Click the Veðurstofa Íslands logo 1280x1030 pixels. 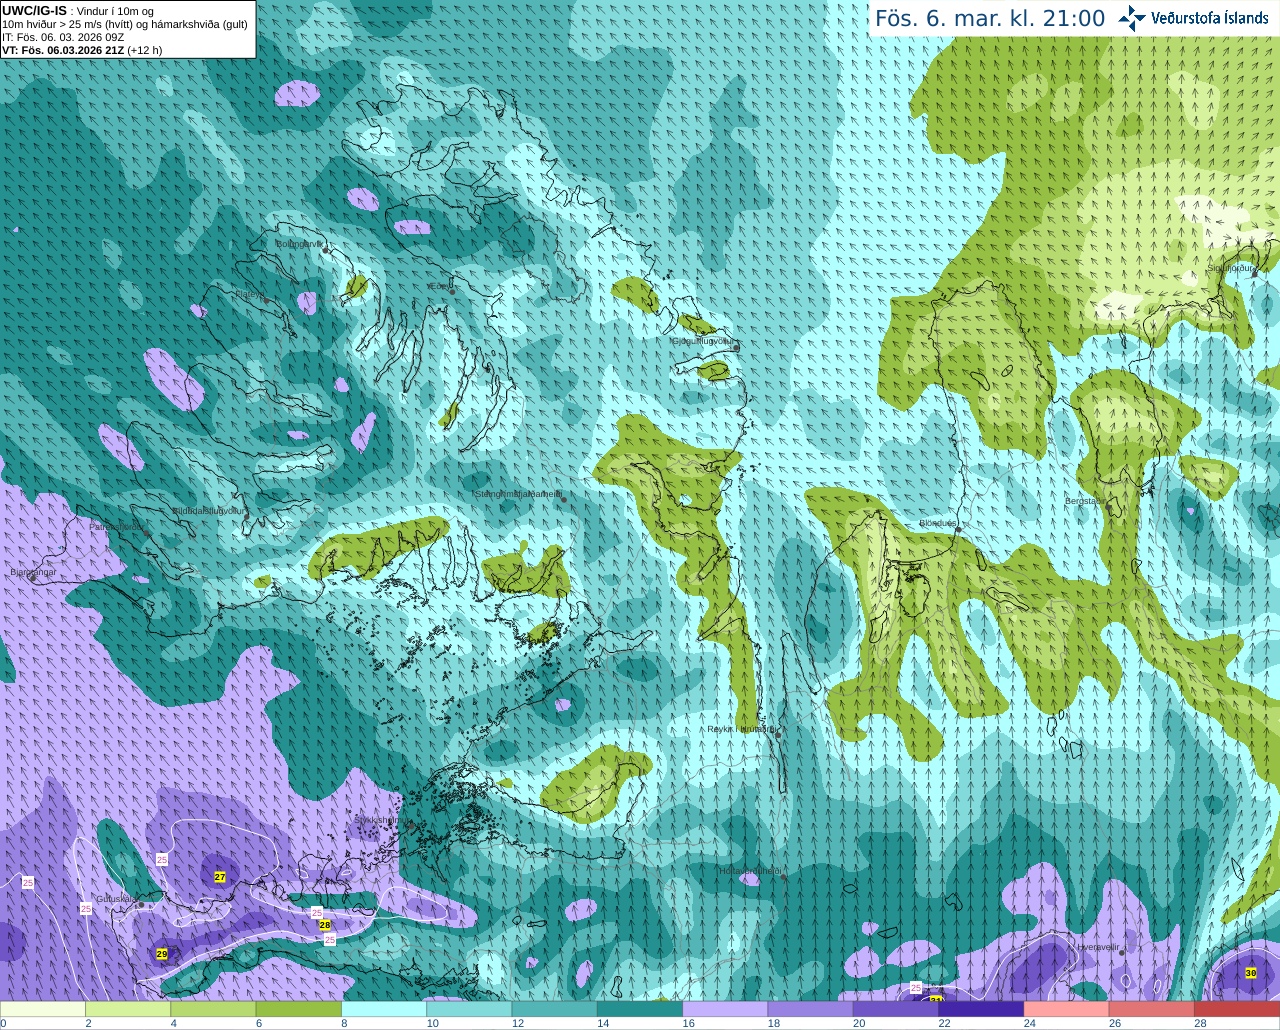click(x=1194, y=18)
